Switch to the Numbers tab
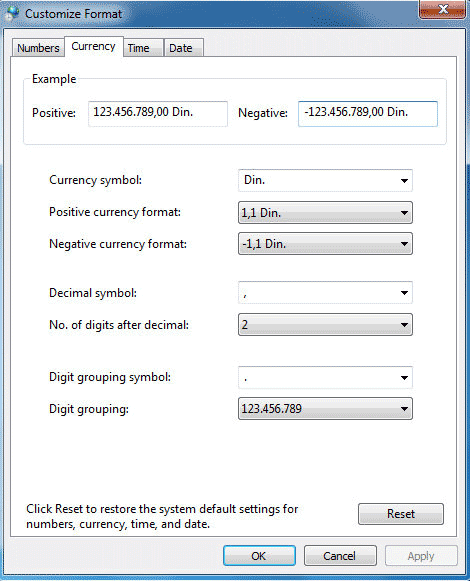The width and height of the screenshot is (470, 581). tap(38, 48)
